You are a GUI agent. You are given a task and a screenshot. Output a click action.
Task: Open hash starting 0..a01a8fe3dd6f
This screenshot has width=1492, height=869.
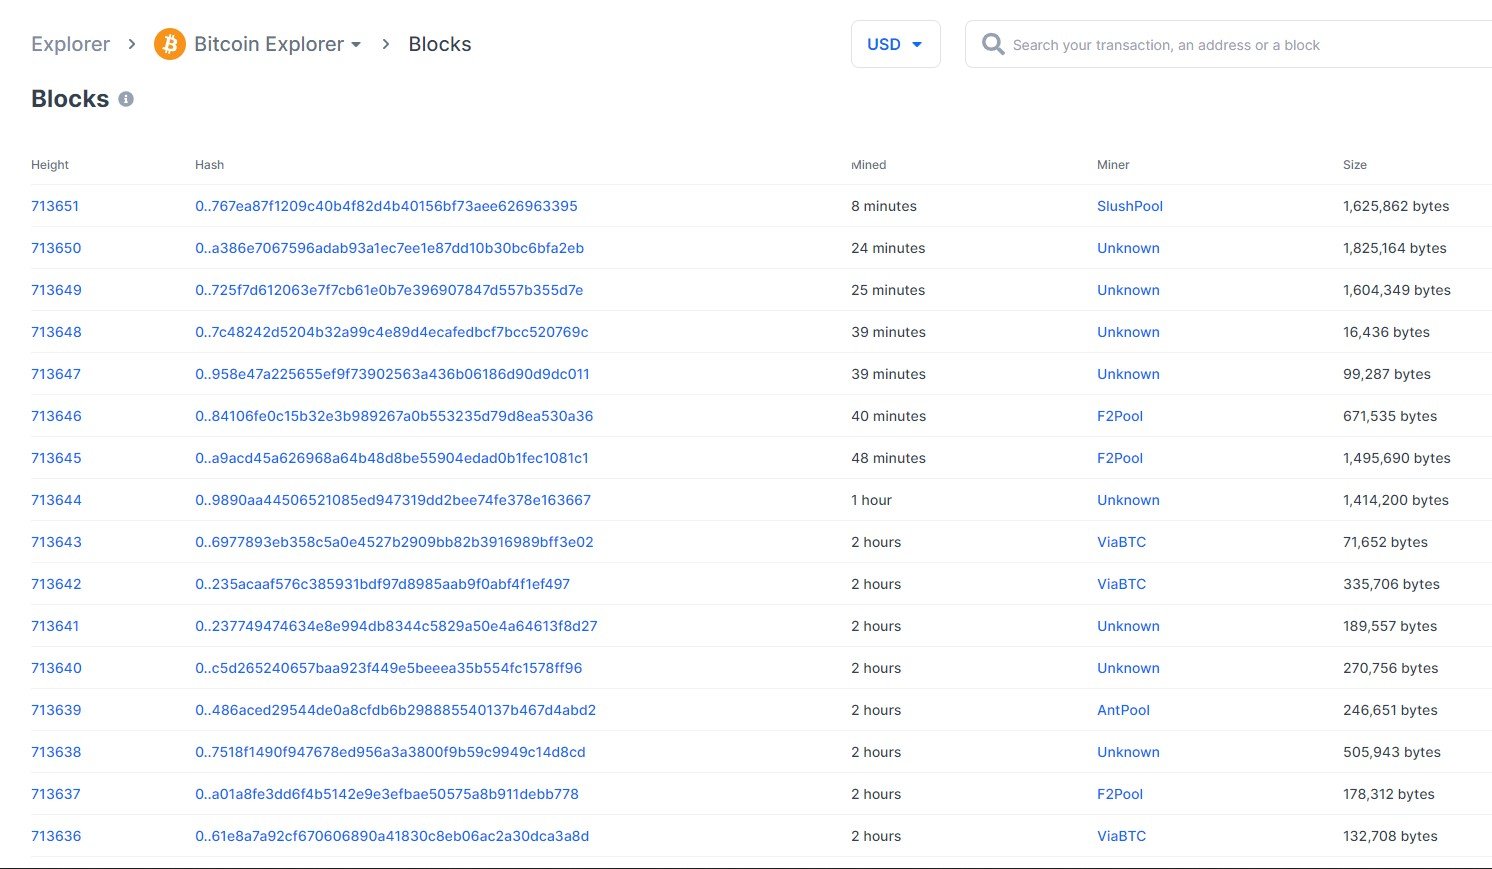coord(387,794)
